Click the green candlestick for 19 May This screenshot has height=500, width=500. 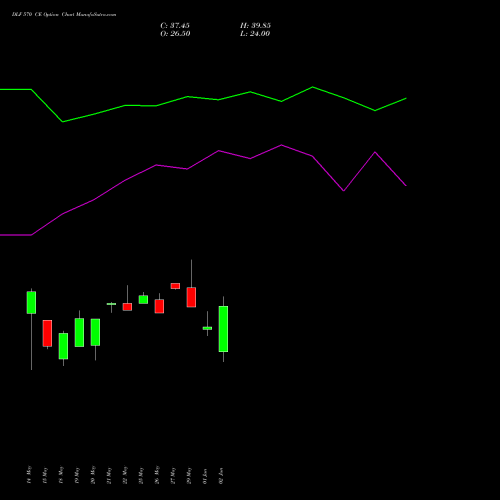[79, 332]
